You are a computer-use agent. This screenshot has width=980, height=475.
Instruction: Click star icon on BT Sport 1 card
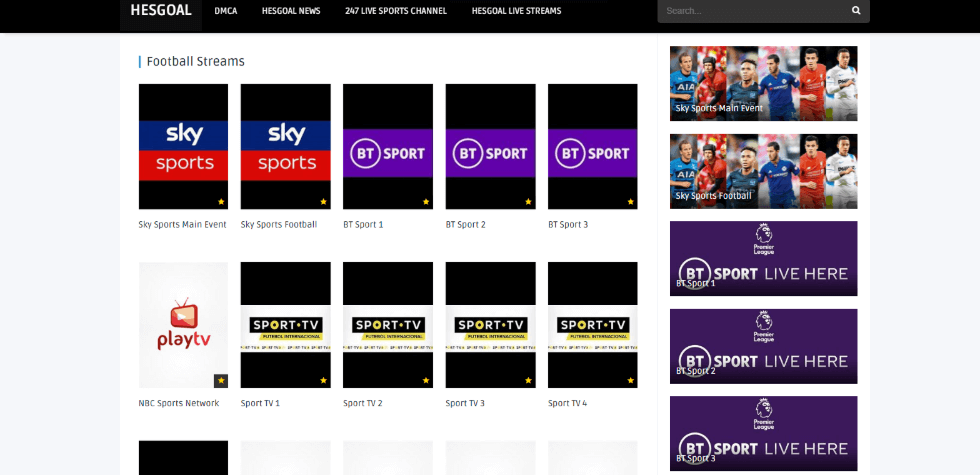426,202
